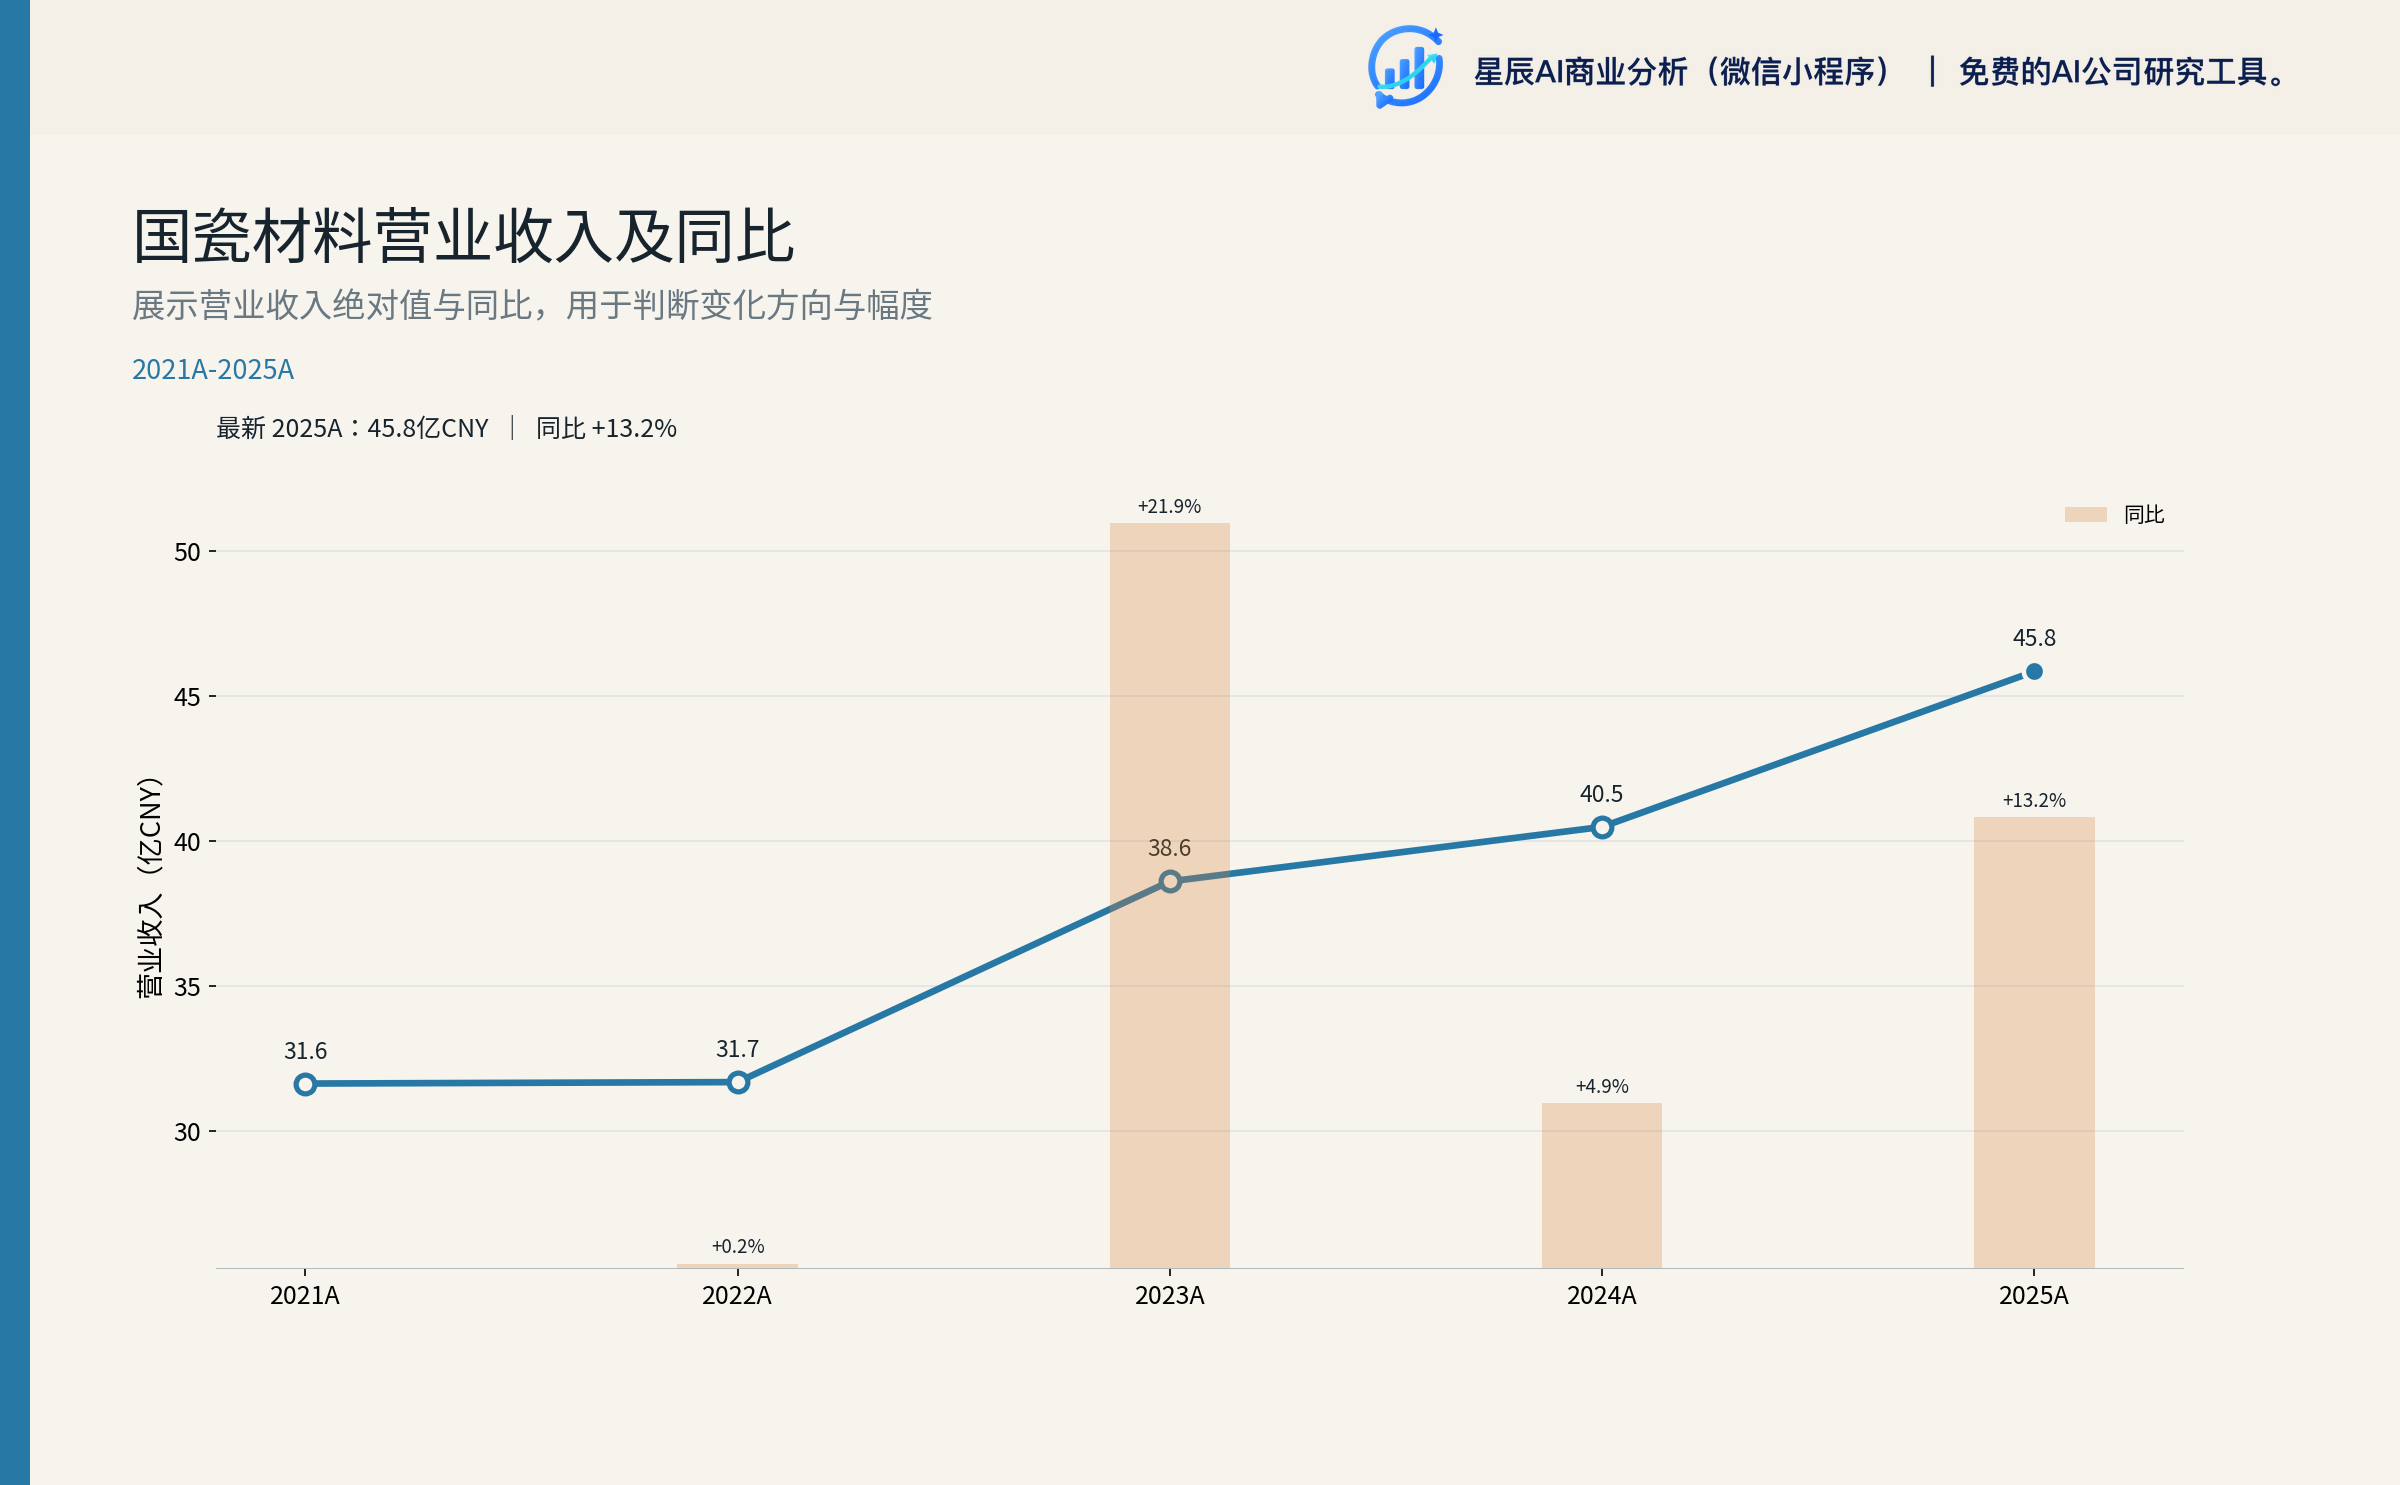
Task: Click the +21.9% label
Action: [x=1169, y=506]
